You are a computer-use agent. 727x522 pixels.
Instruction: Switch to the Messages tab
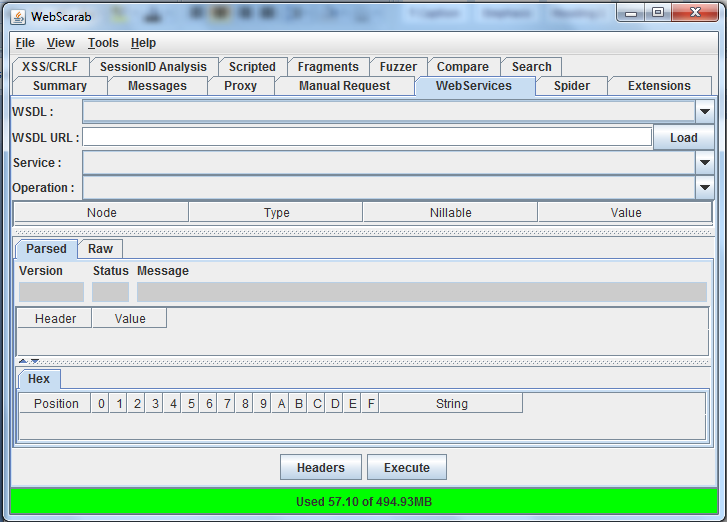point(157,86)
